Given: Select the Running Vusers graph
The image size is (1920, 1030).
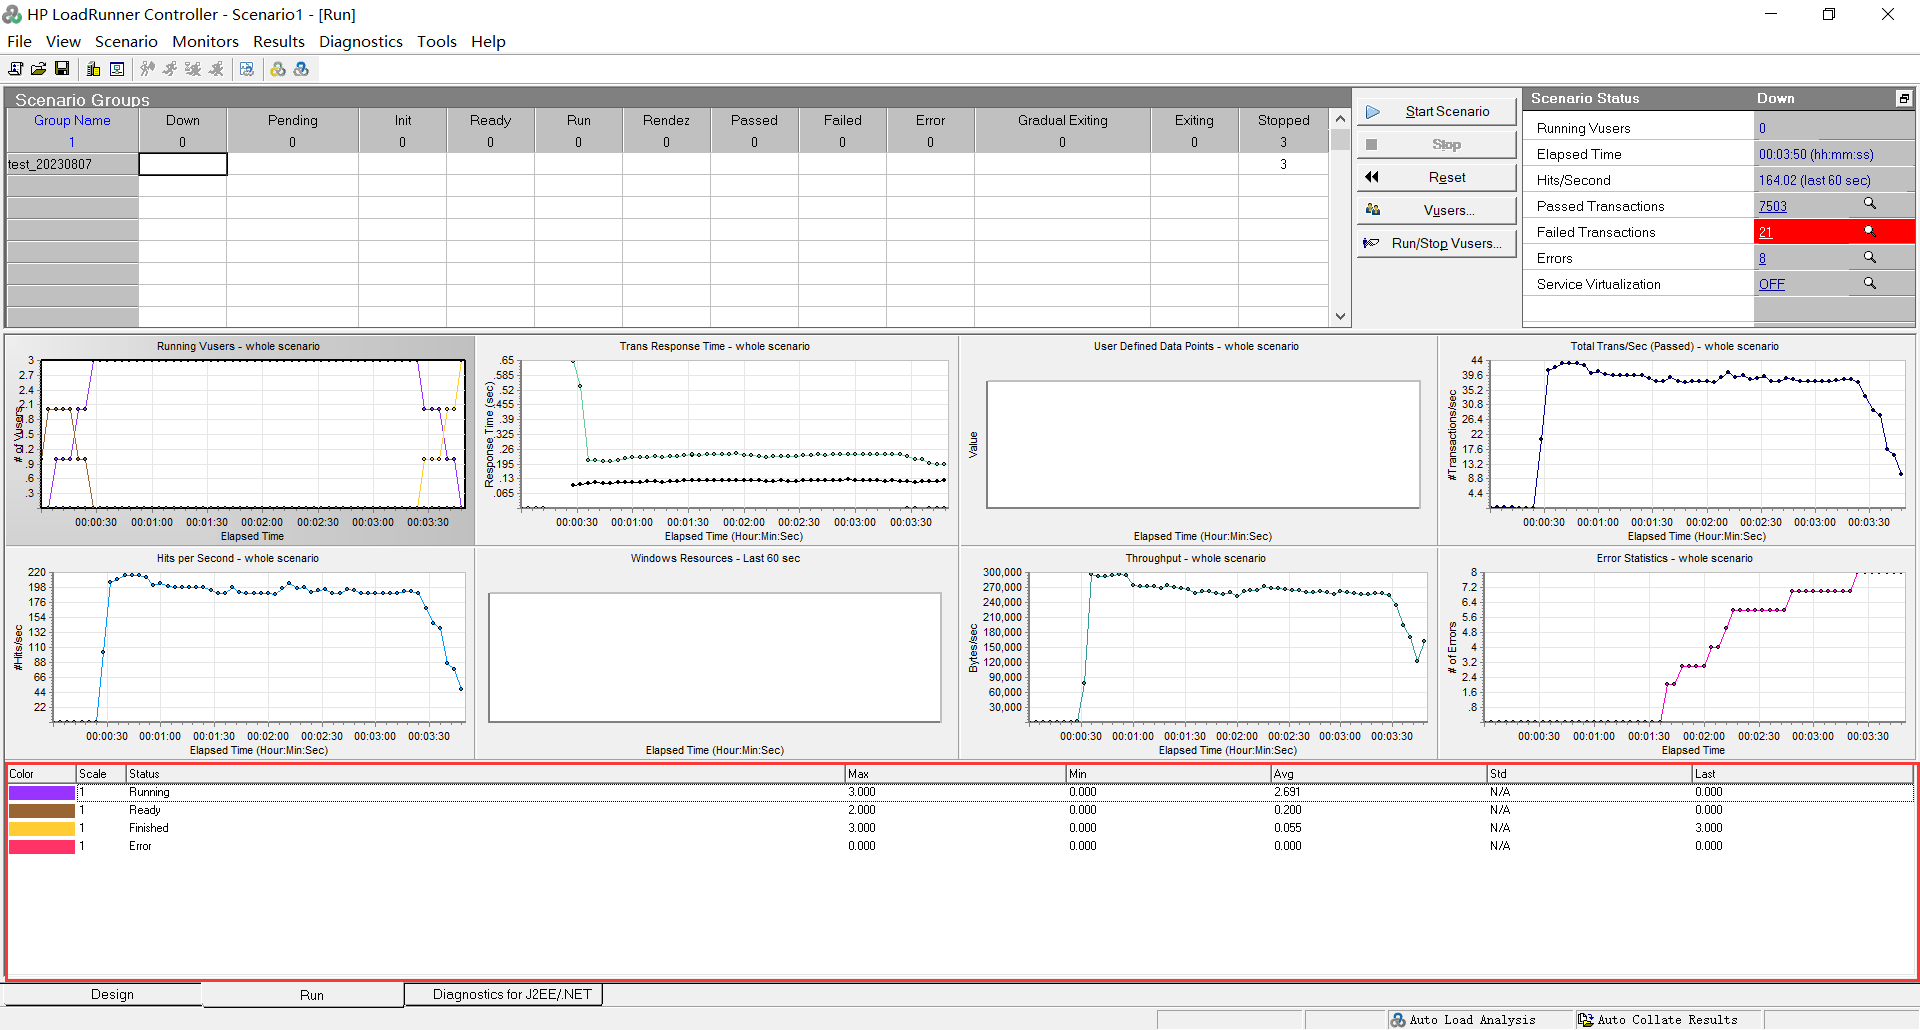Looking at the screenshot, I should tap(240, 439).
